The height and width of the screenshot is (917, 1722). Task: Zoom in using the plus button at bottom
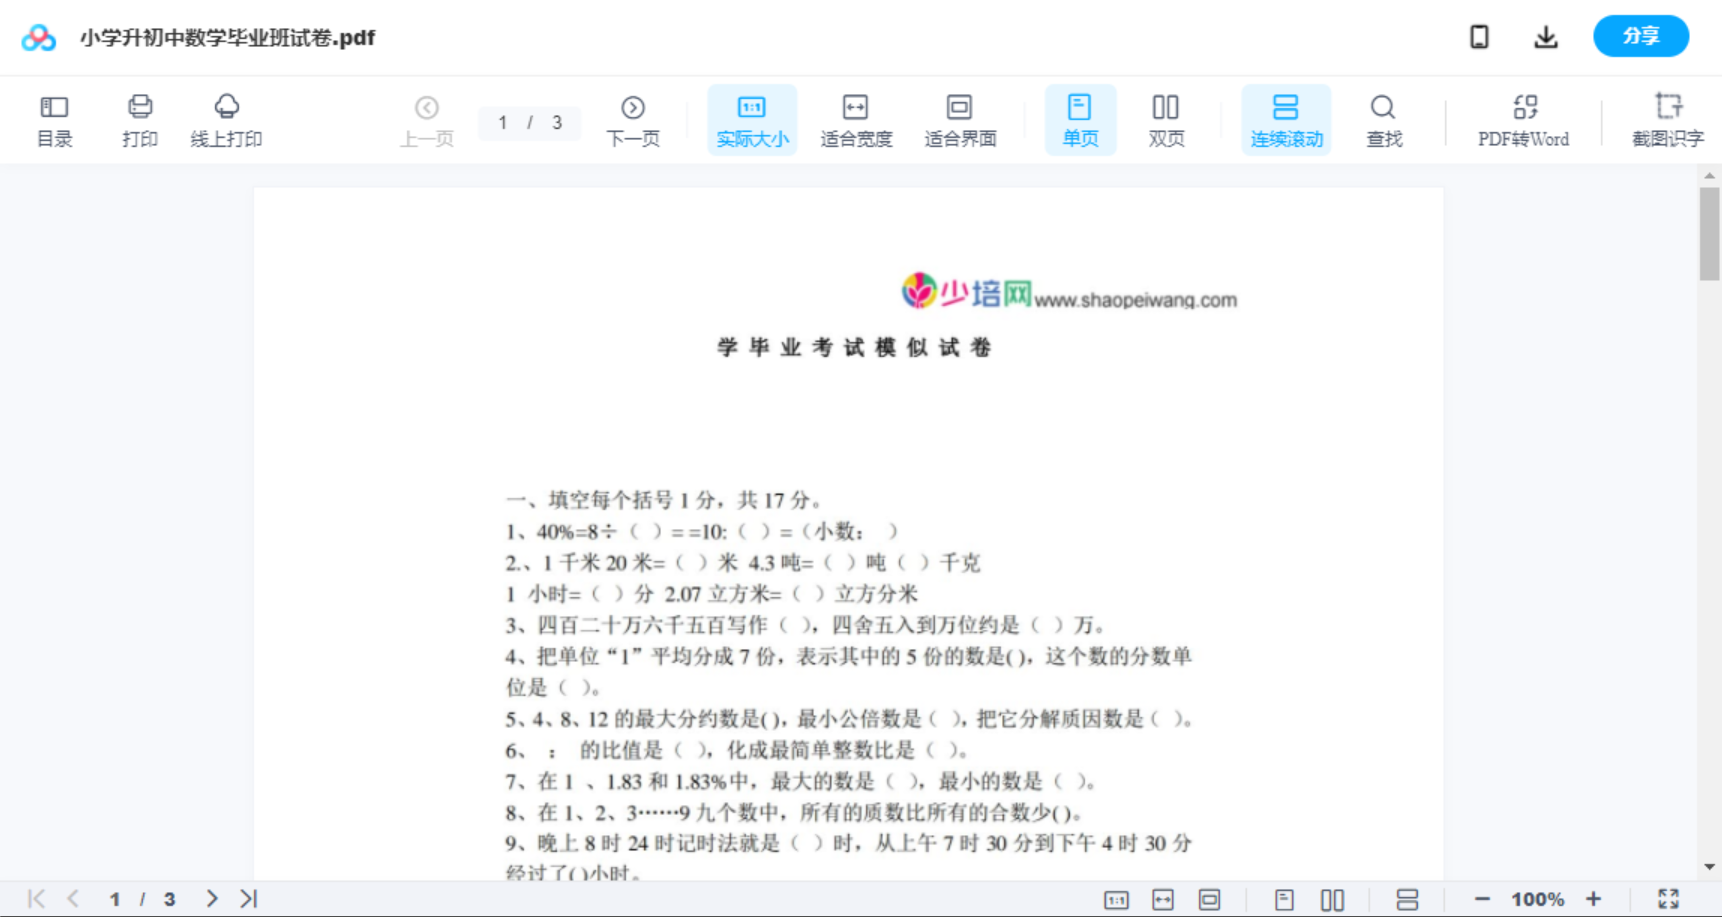tap(1594, 897)
